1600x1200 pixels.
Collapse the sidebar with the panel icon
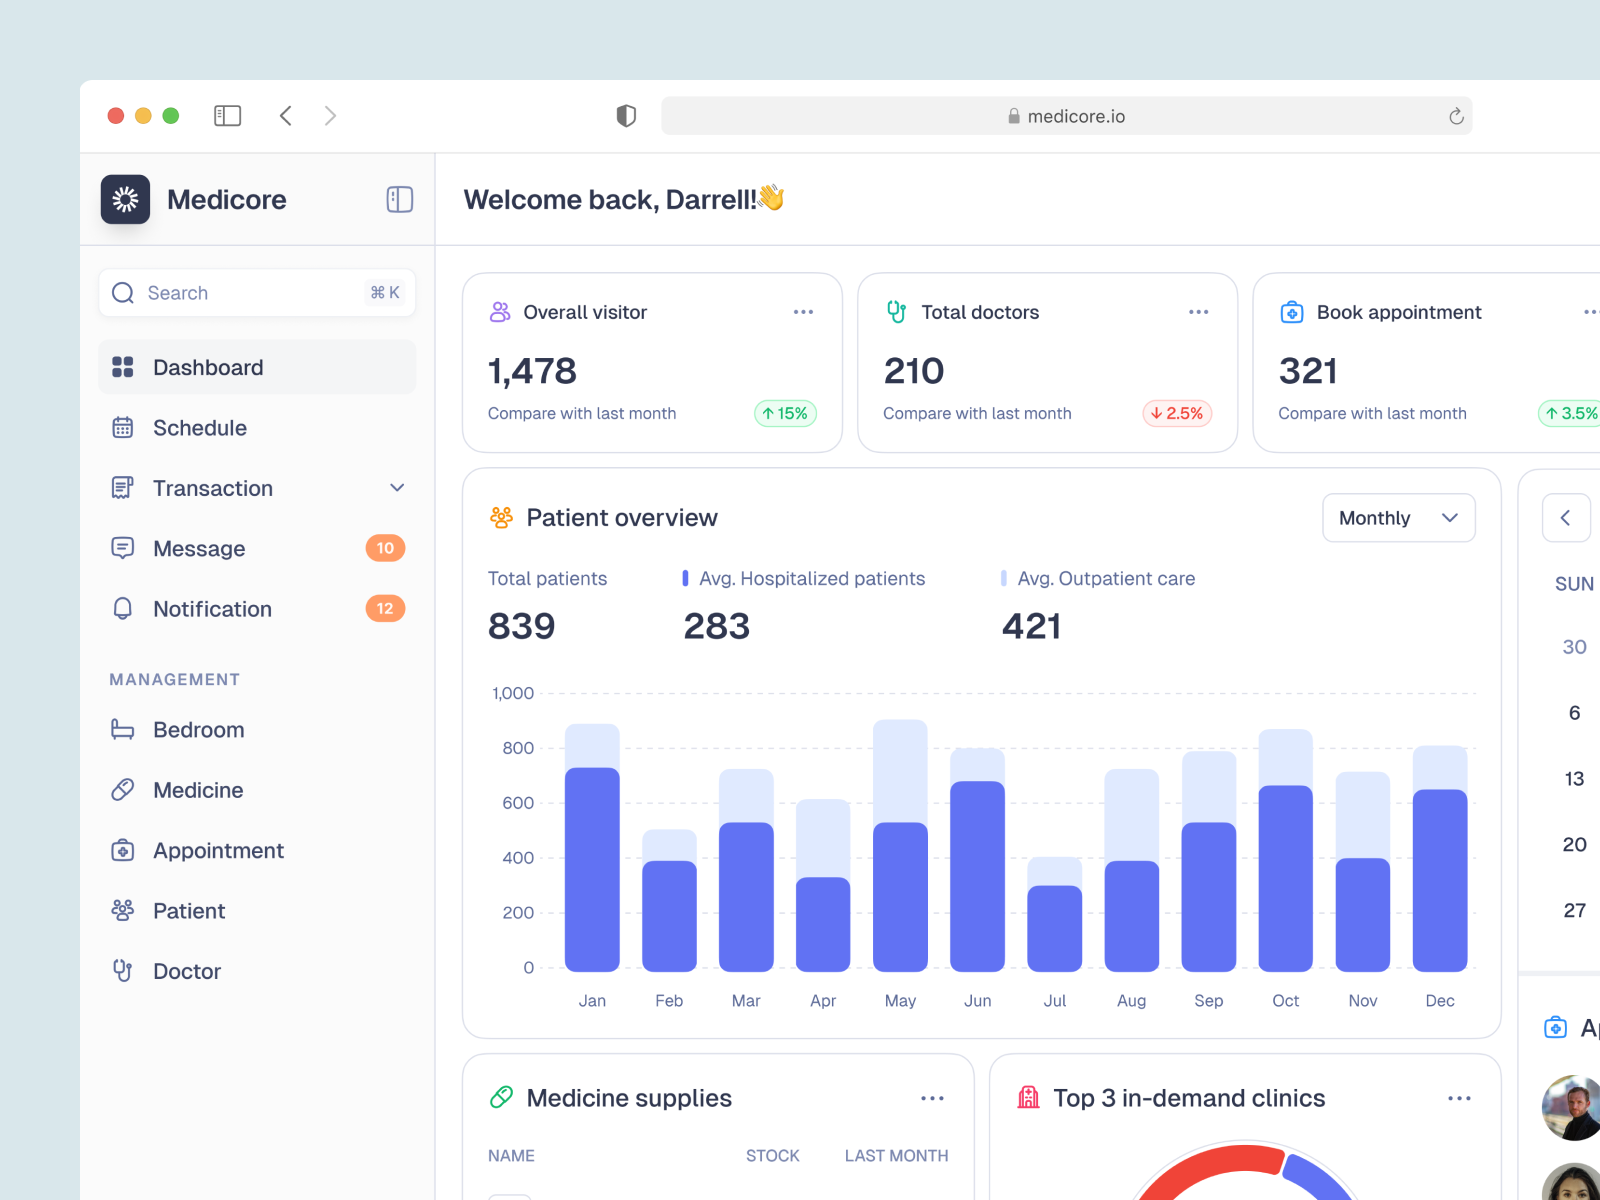[x=399, y=199]
